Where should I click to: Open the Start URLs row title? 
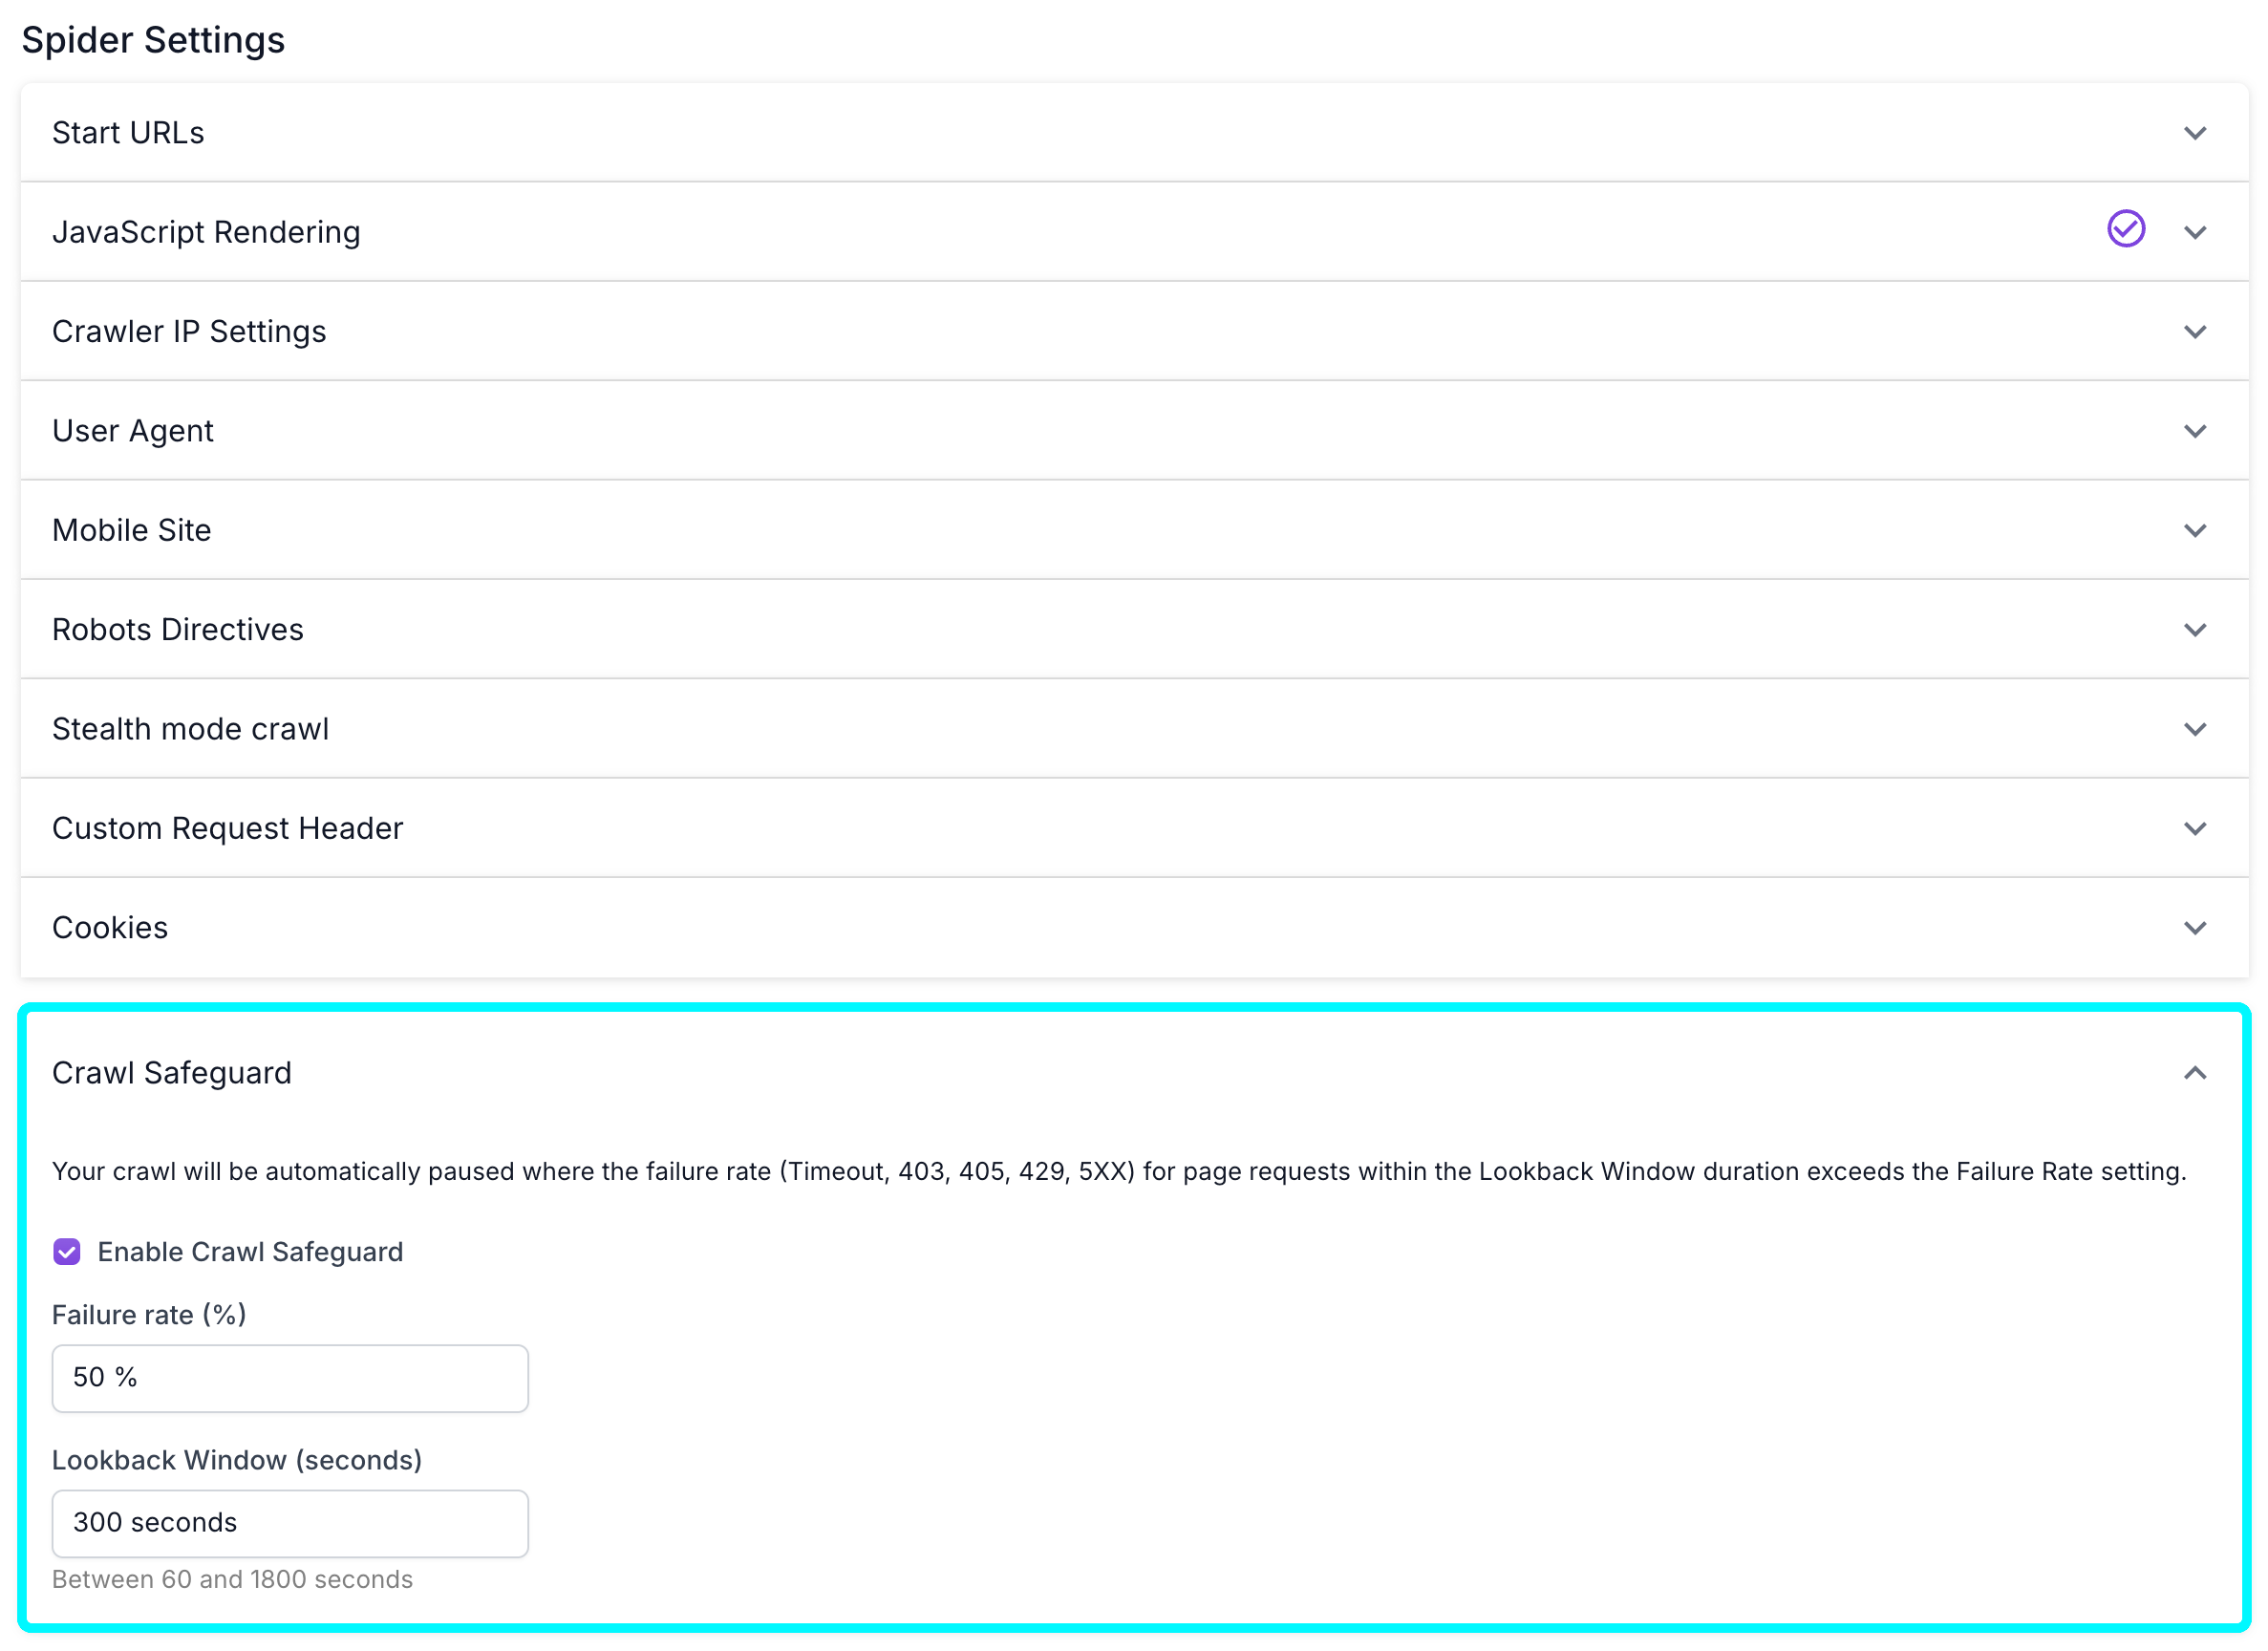(128, 133)
